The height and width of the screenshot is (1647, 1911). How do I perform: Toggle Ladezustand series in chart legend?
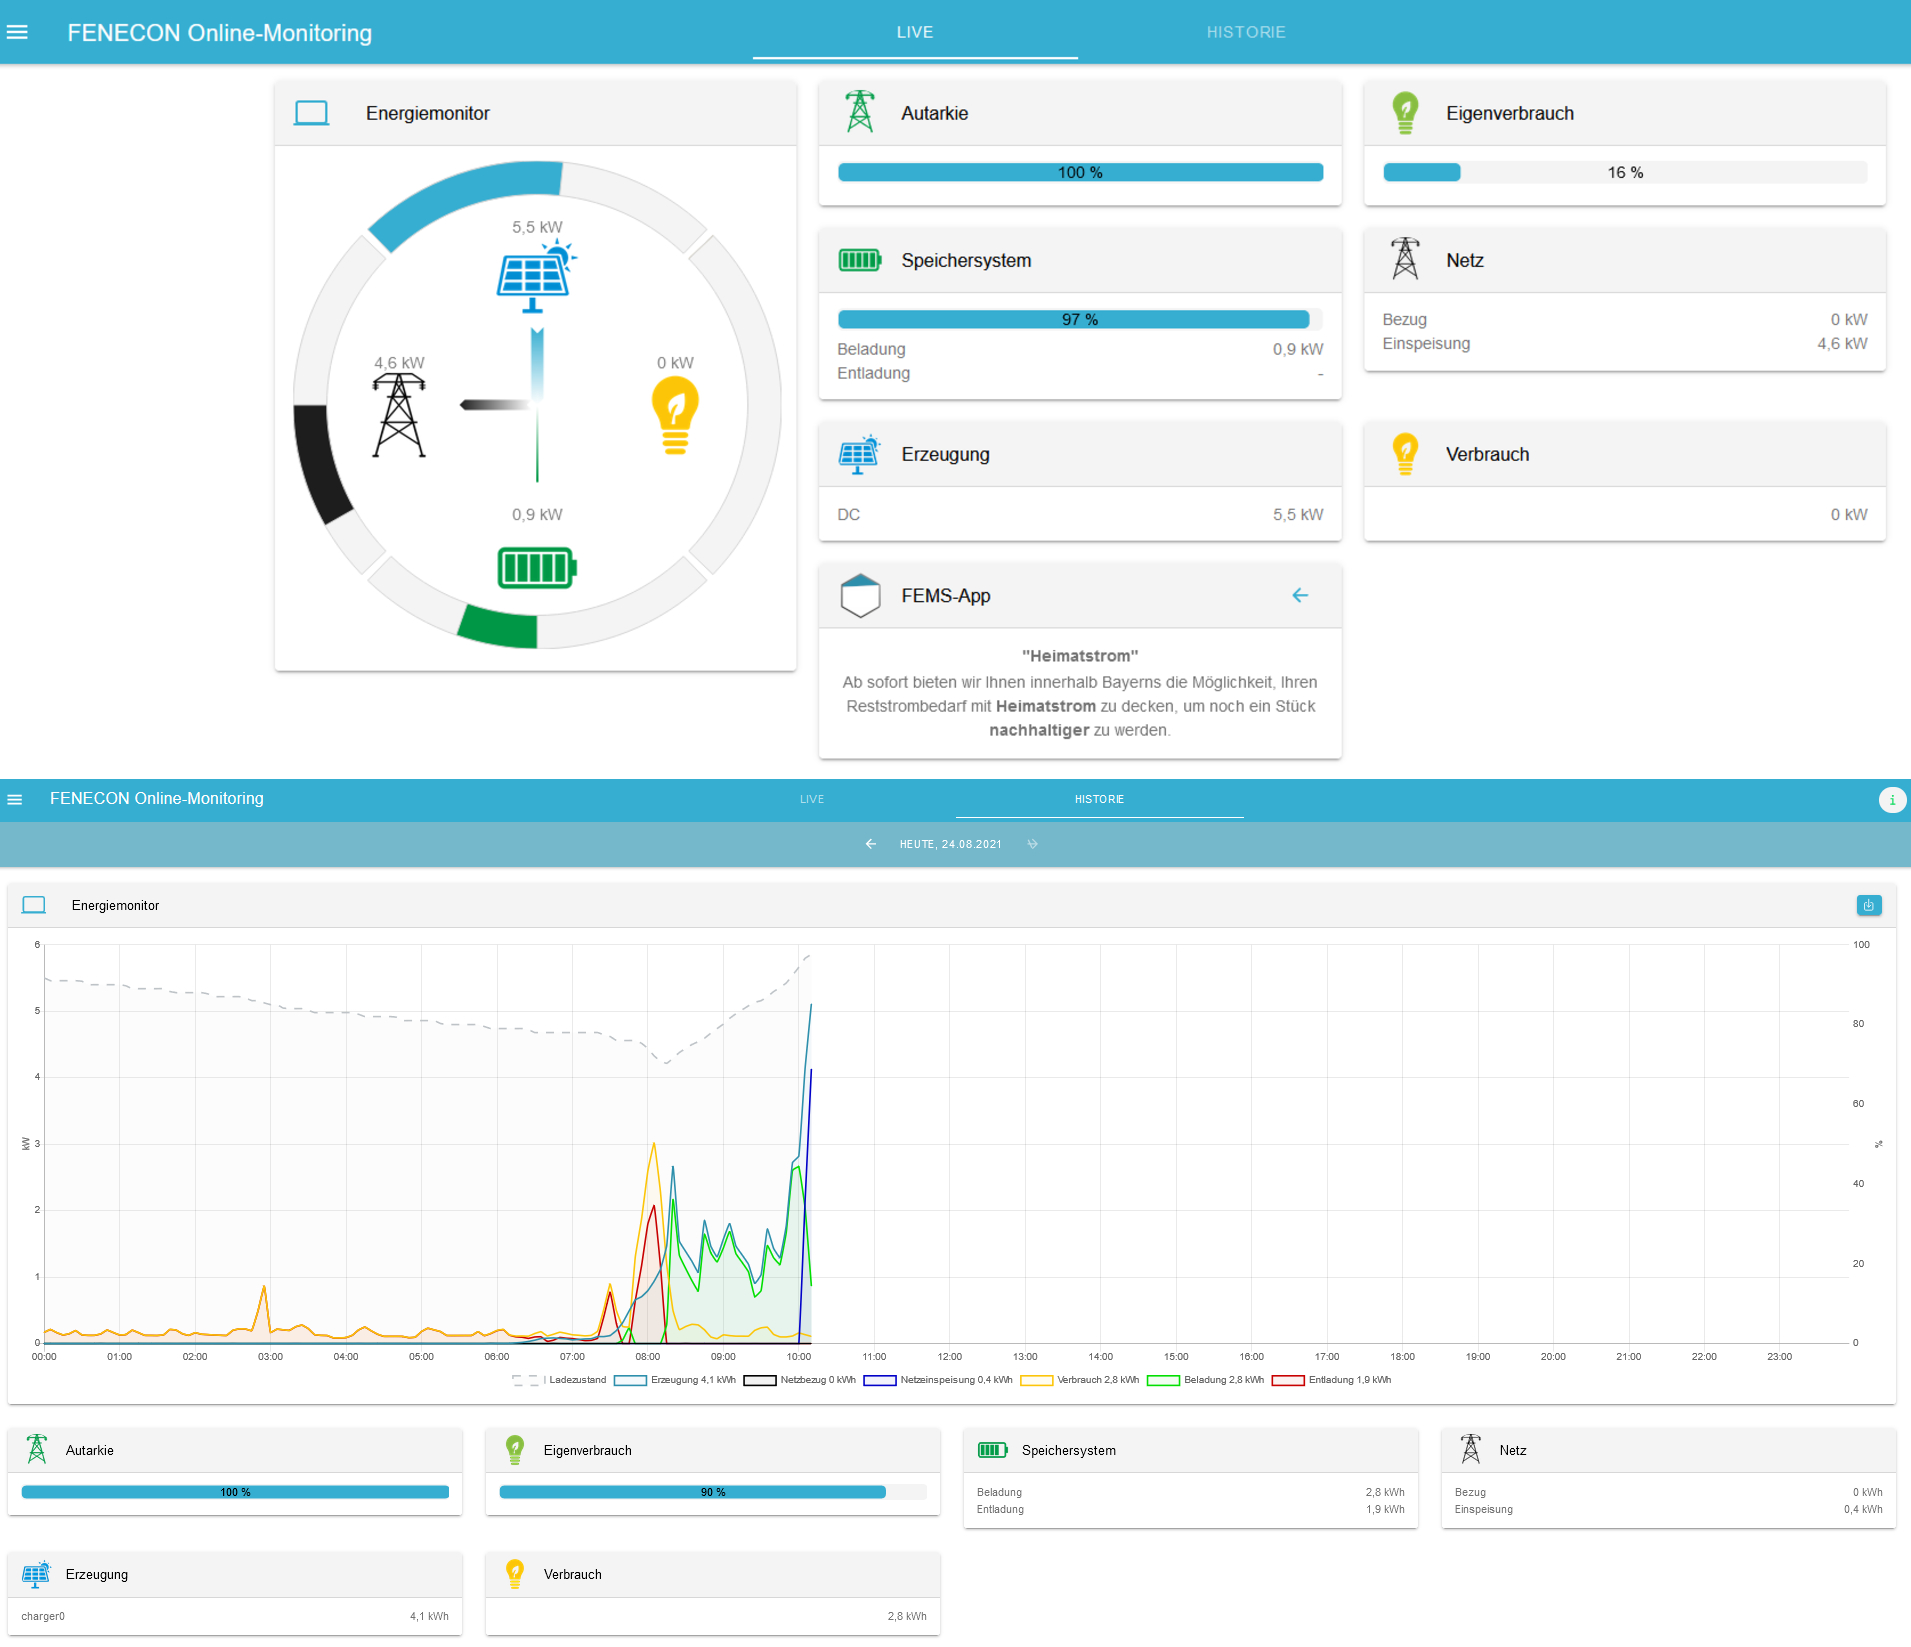click(560, 1380)
